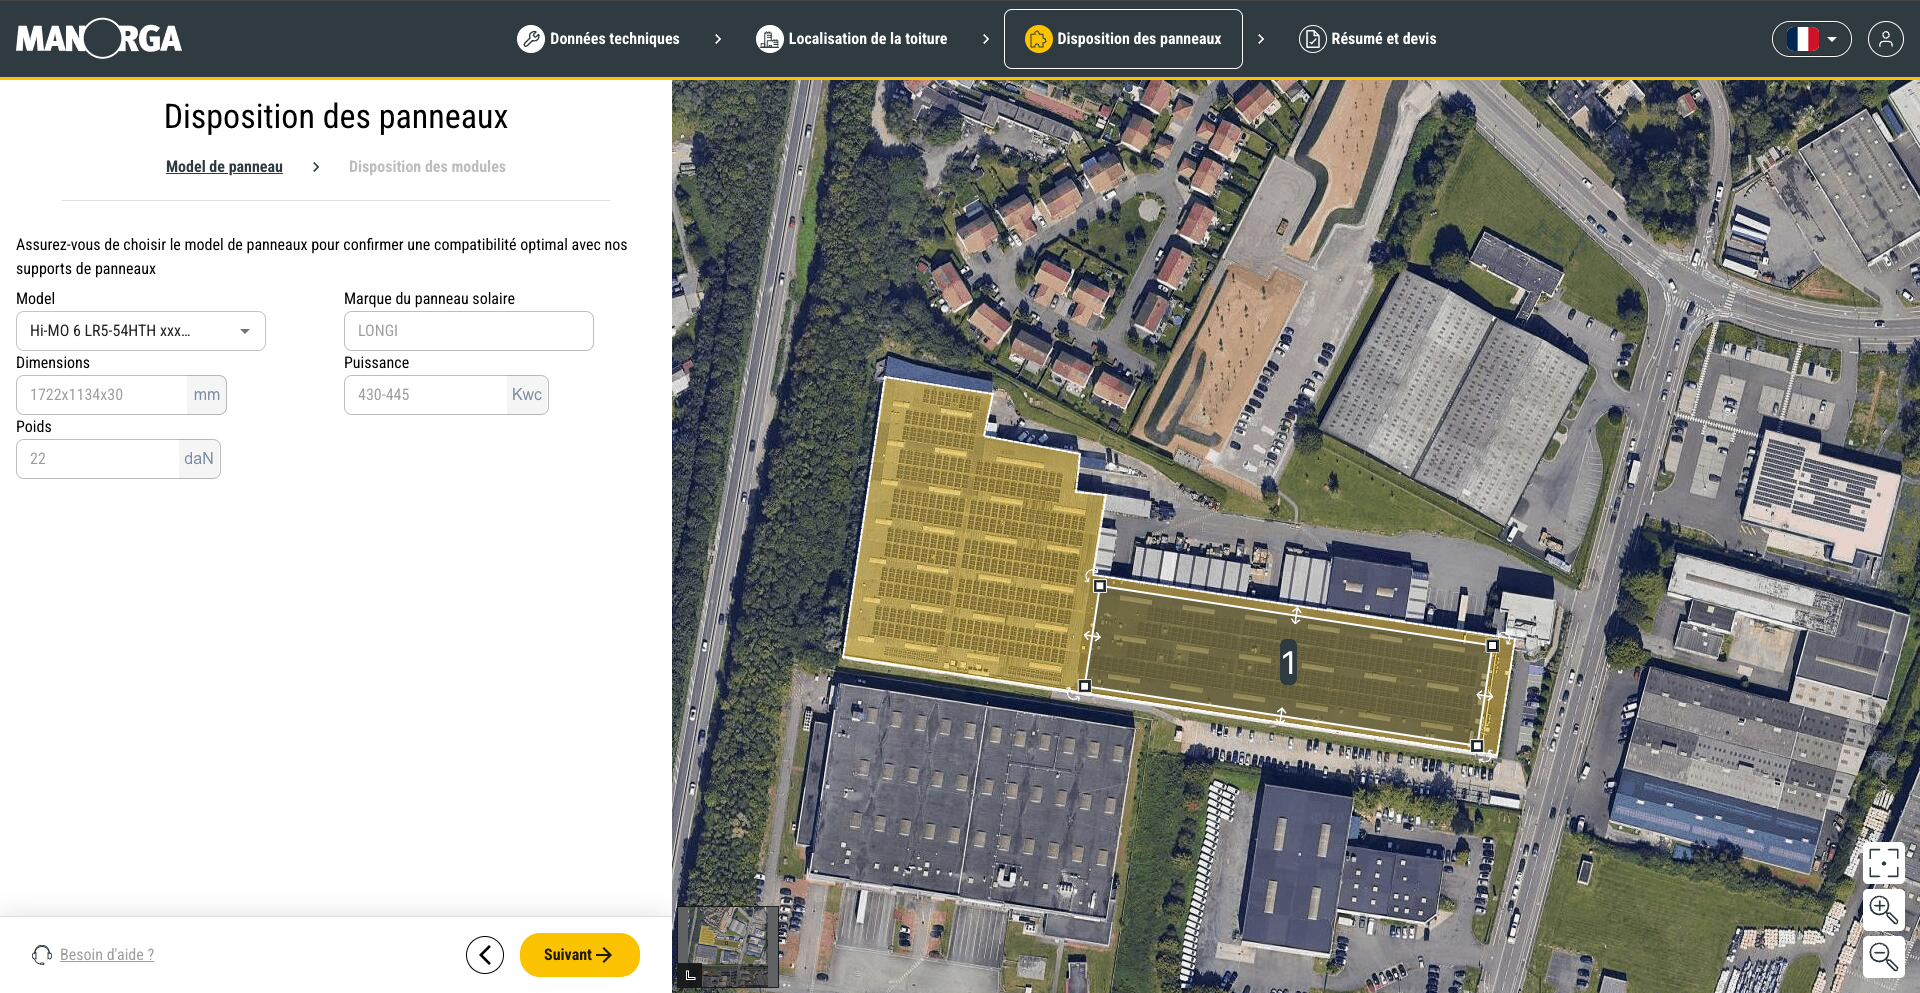This screenshot has width=1920, height=993.
Task: Zoom out on the satellite map
Action: click(1883, 956)
